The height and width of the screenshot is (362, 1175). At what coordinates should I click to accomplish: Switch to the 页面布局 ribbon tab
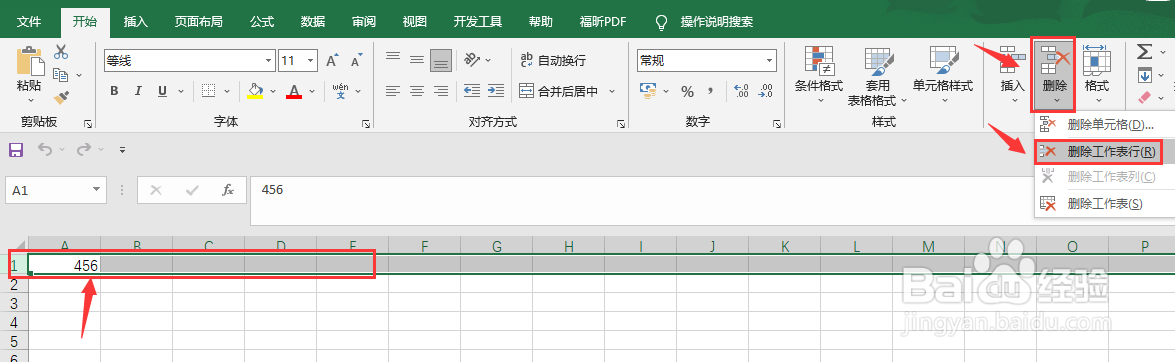(199, 22)
